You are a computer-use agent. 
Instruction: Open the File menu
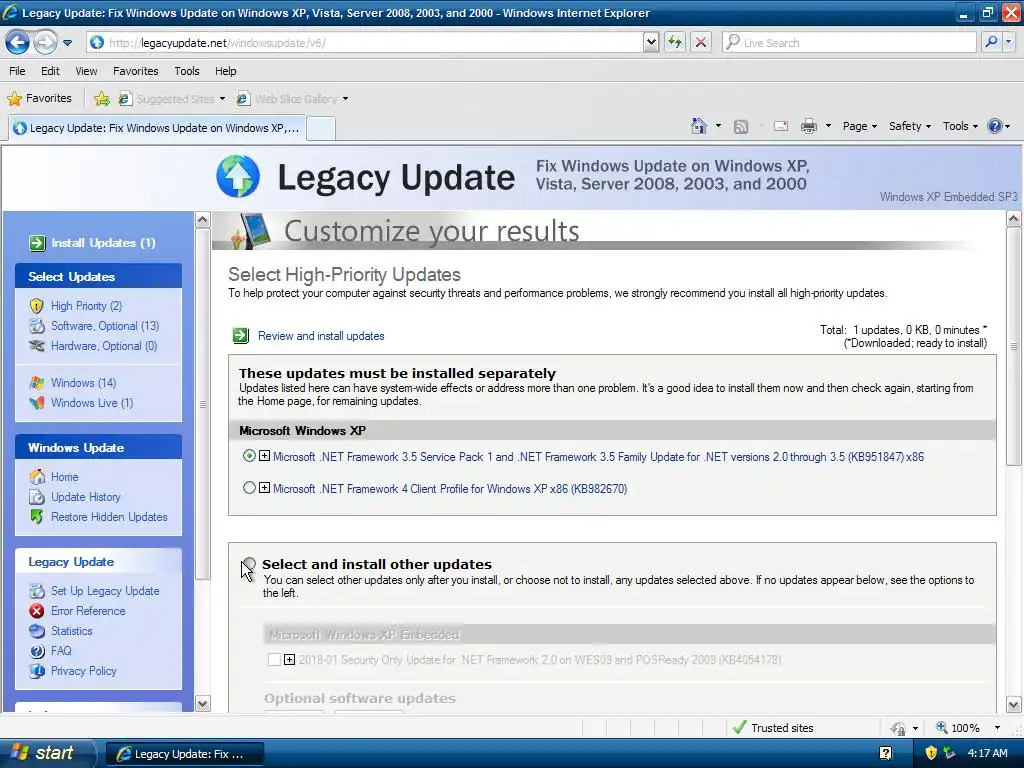click(x=18, y=71)
